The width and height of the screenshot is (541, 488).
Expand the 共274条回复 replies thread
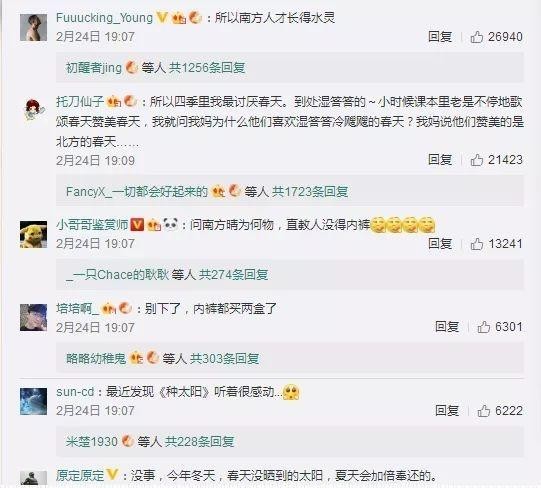coord(234,275)
